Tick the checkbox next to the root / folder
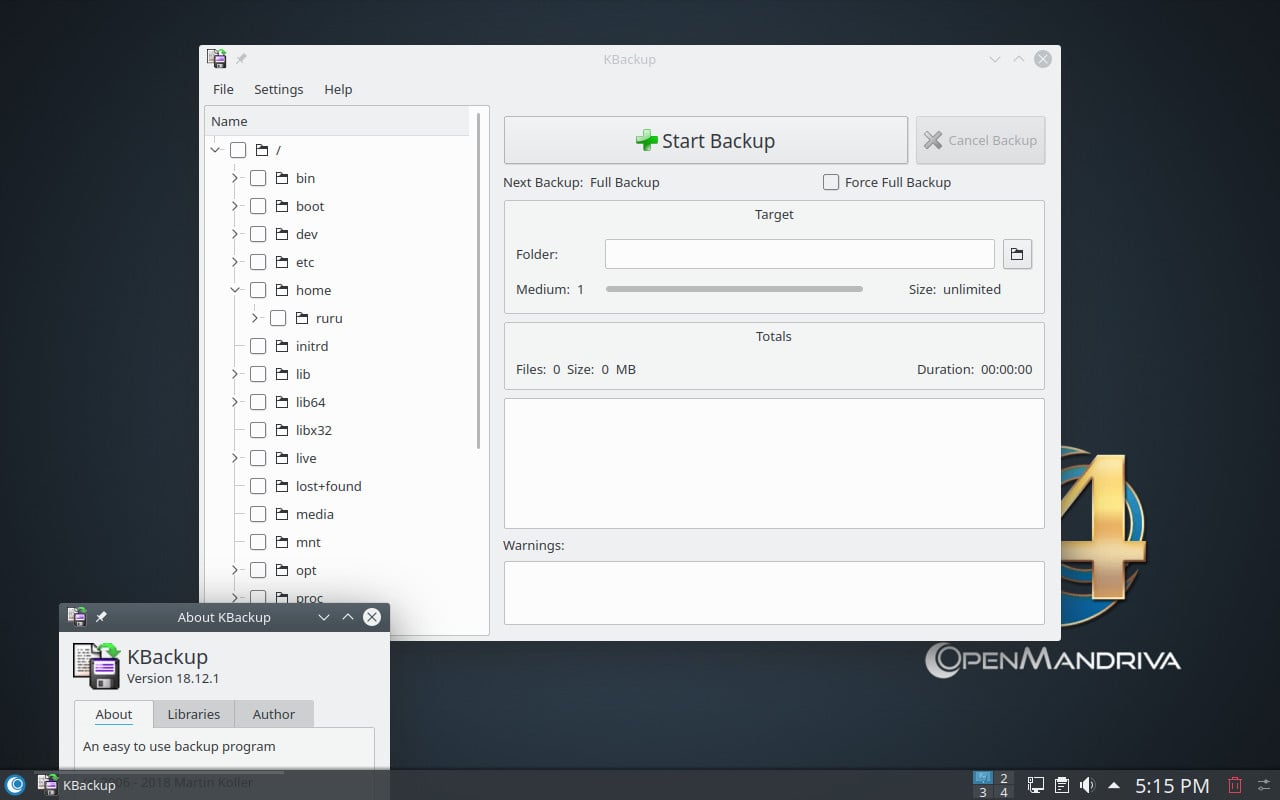 click(x=237, y=150)
